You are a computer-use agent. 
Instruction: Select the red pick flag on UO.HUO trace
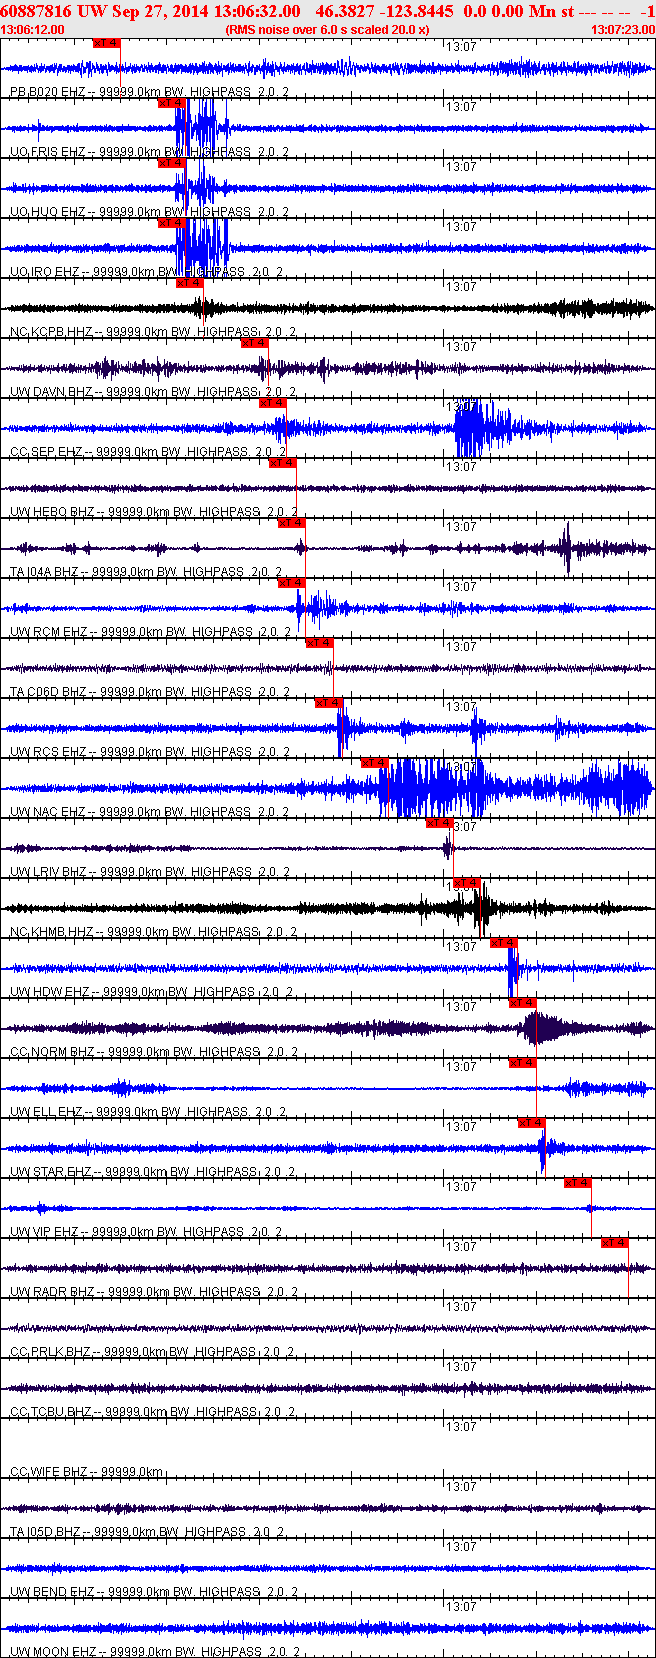[171, 163]
